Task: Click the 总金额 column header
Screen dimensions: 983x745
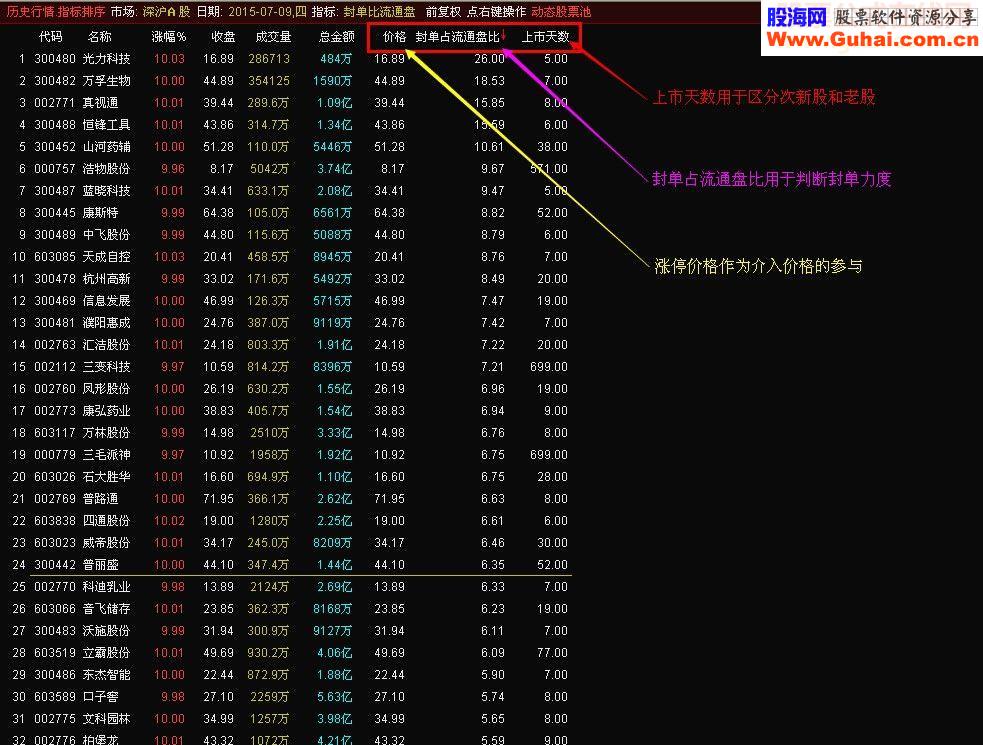Action: click(337, 37)
